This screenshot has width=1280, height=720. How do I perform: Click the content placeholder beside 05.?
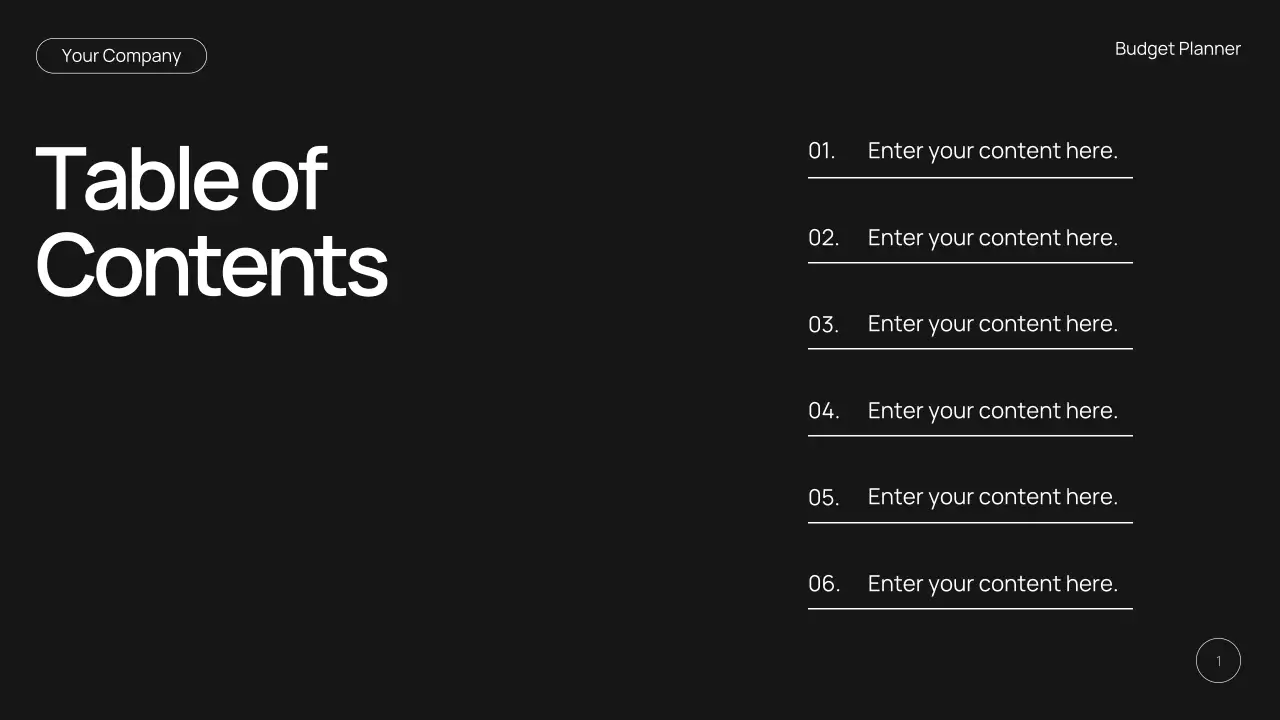click(992, 497)
